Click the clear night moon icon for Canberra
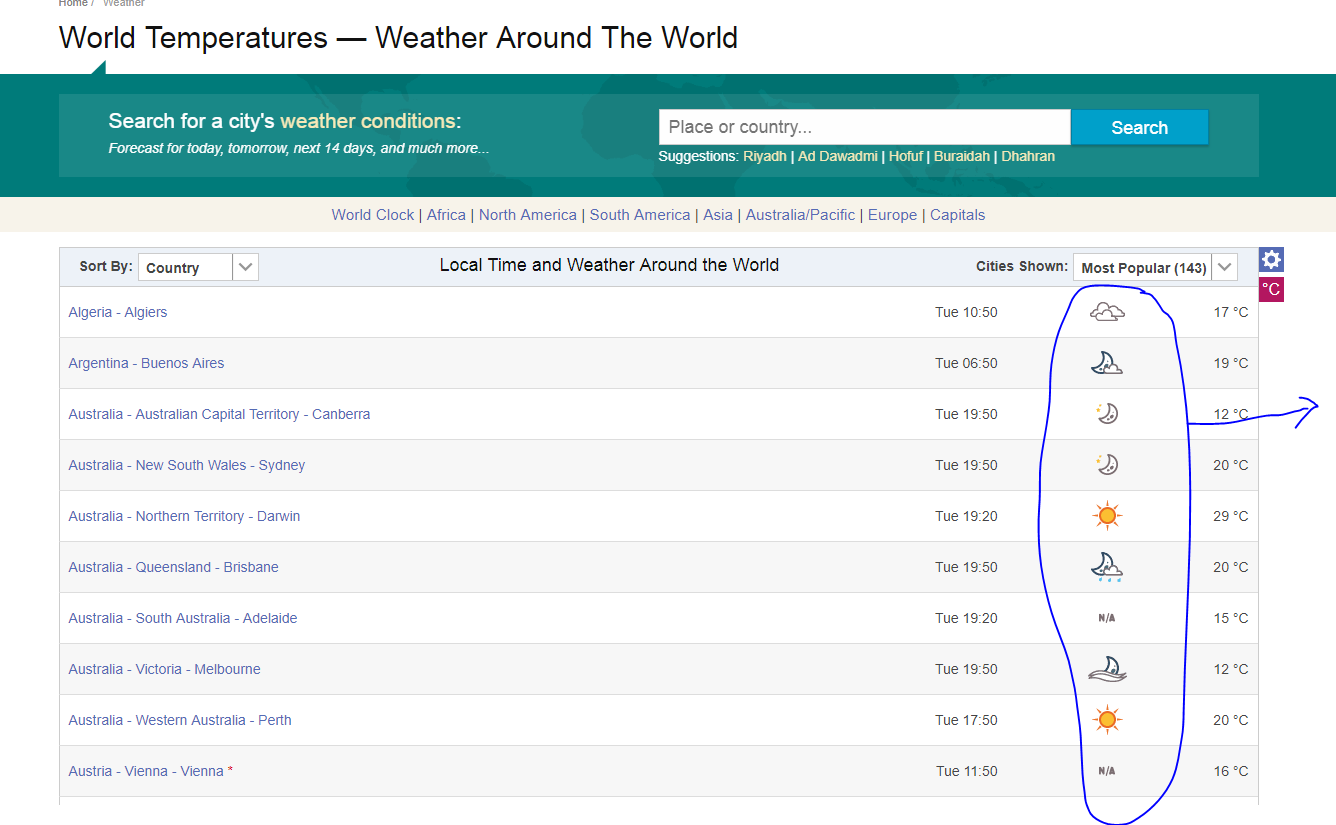1336x825 pixels. click(x=1106, y=413)
